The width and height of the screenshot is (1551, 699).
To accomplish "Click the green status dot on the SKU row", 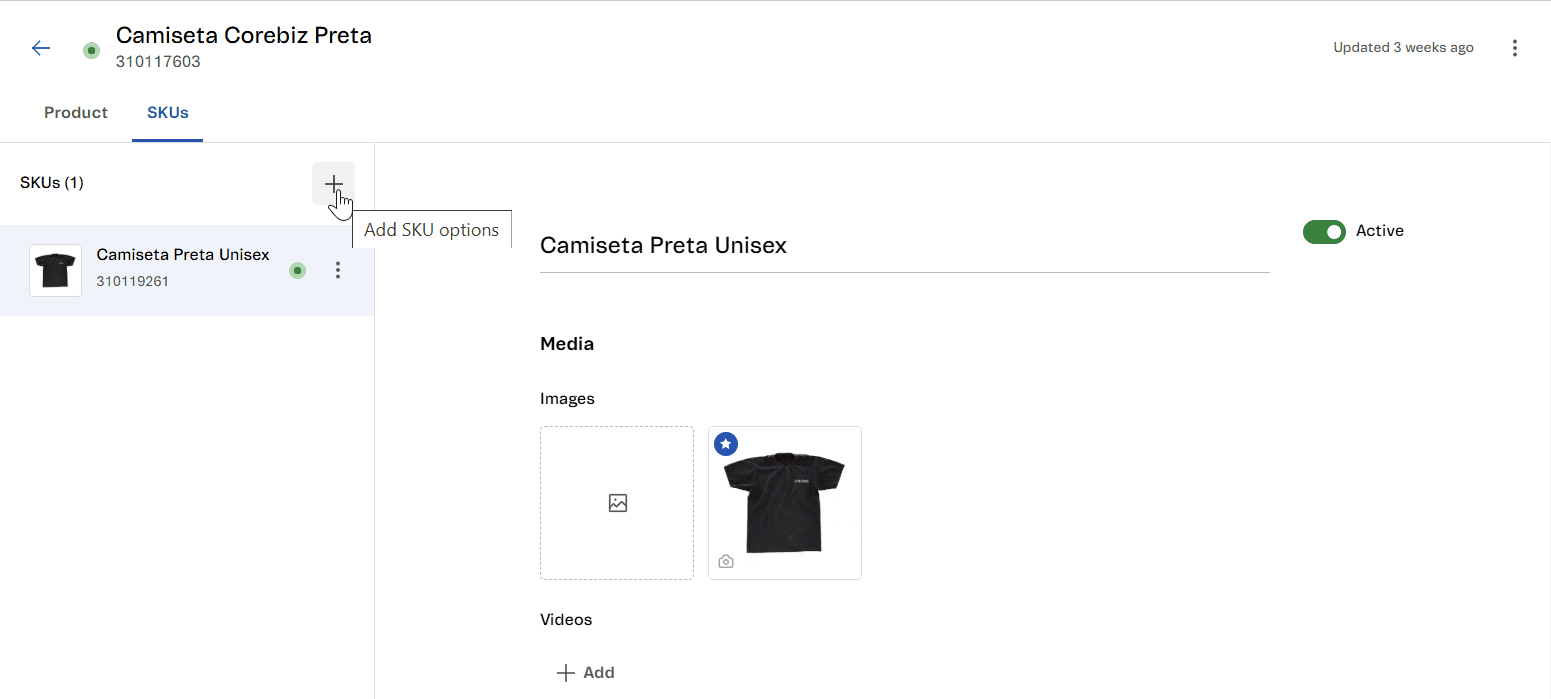I will (x=297, y=270).
